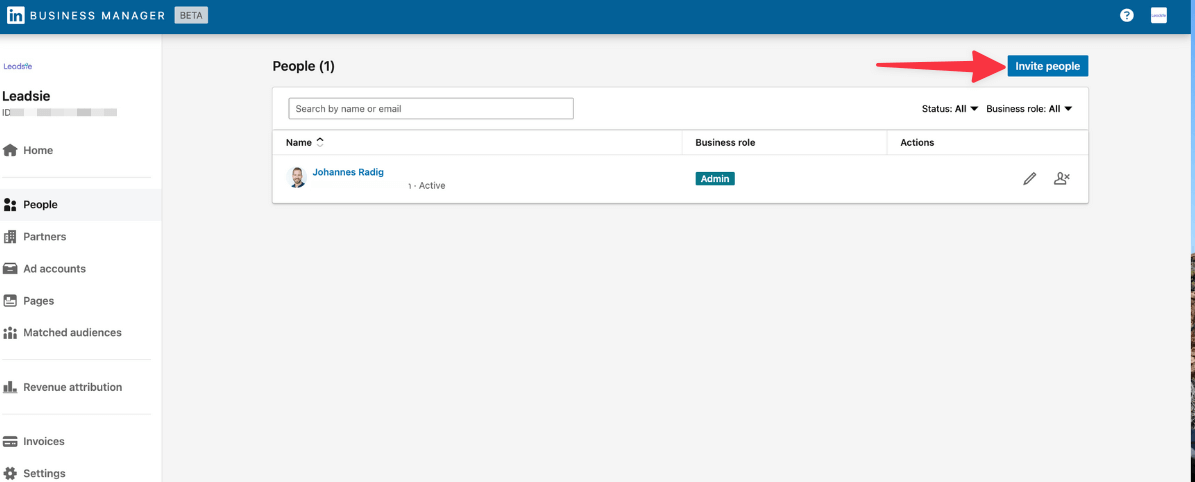Focus the Search by name or email field

431,109
